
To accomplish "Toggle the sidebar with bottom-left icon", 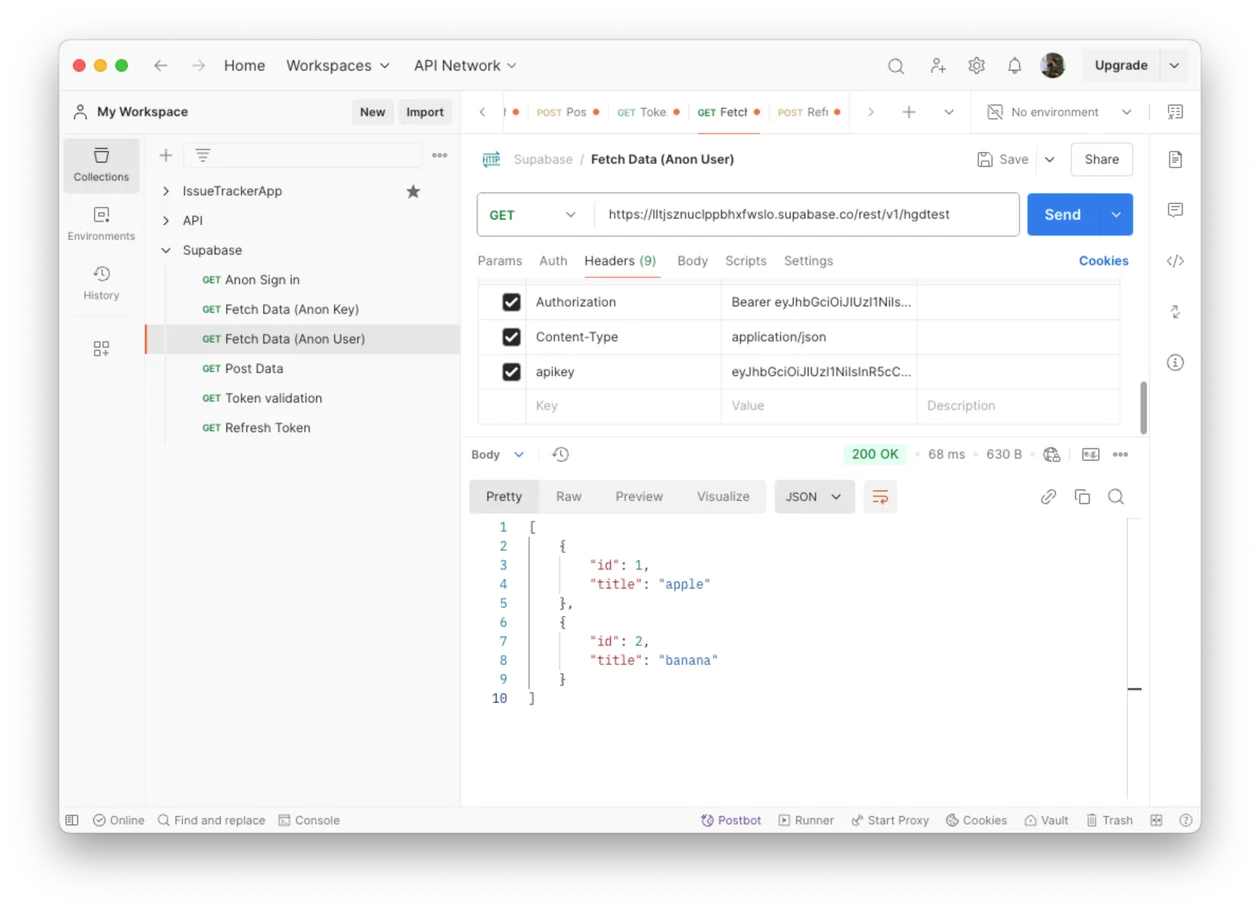I will [x=72, y=820].
